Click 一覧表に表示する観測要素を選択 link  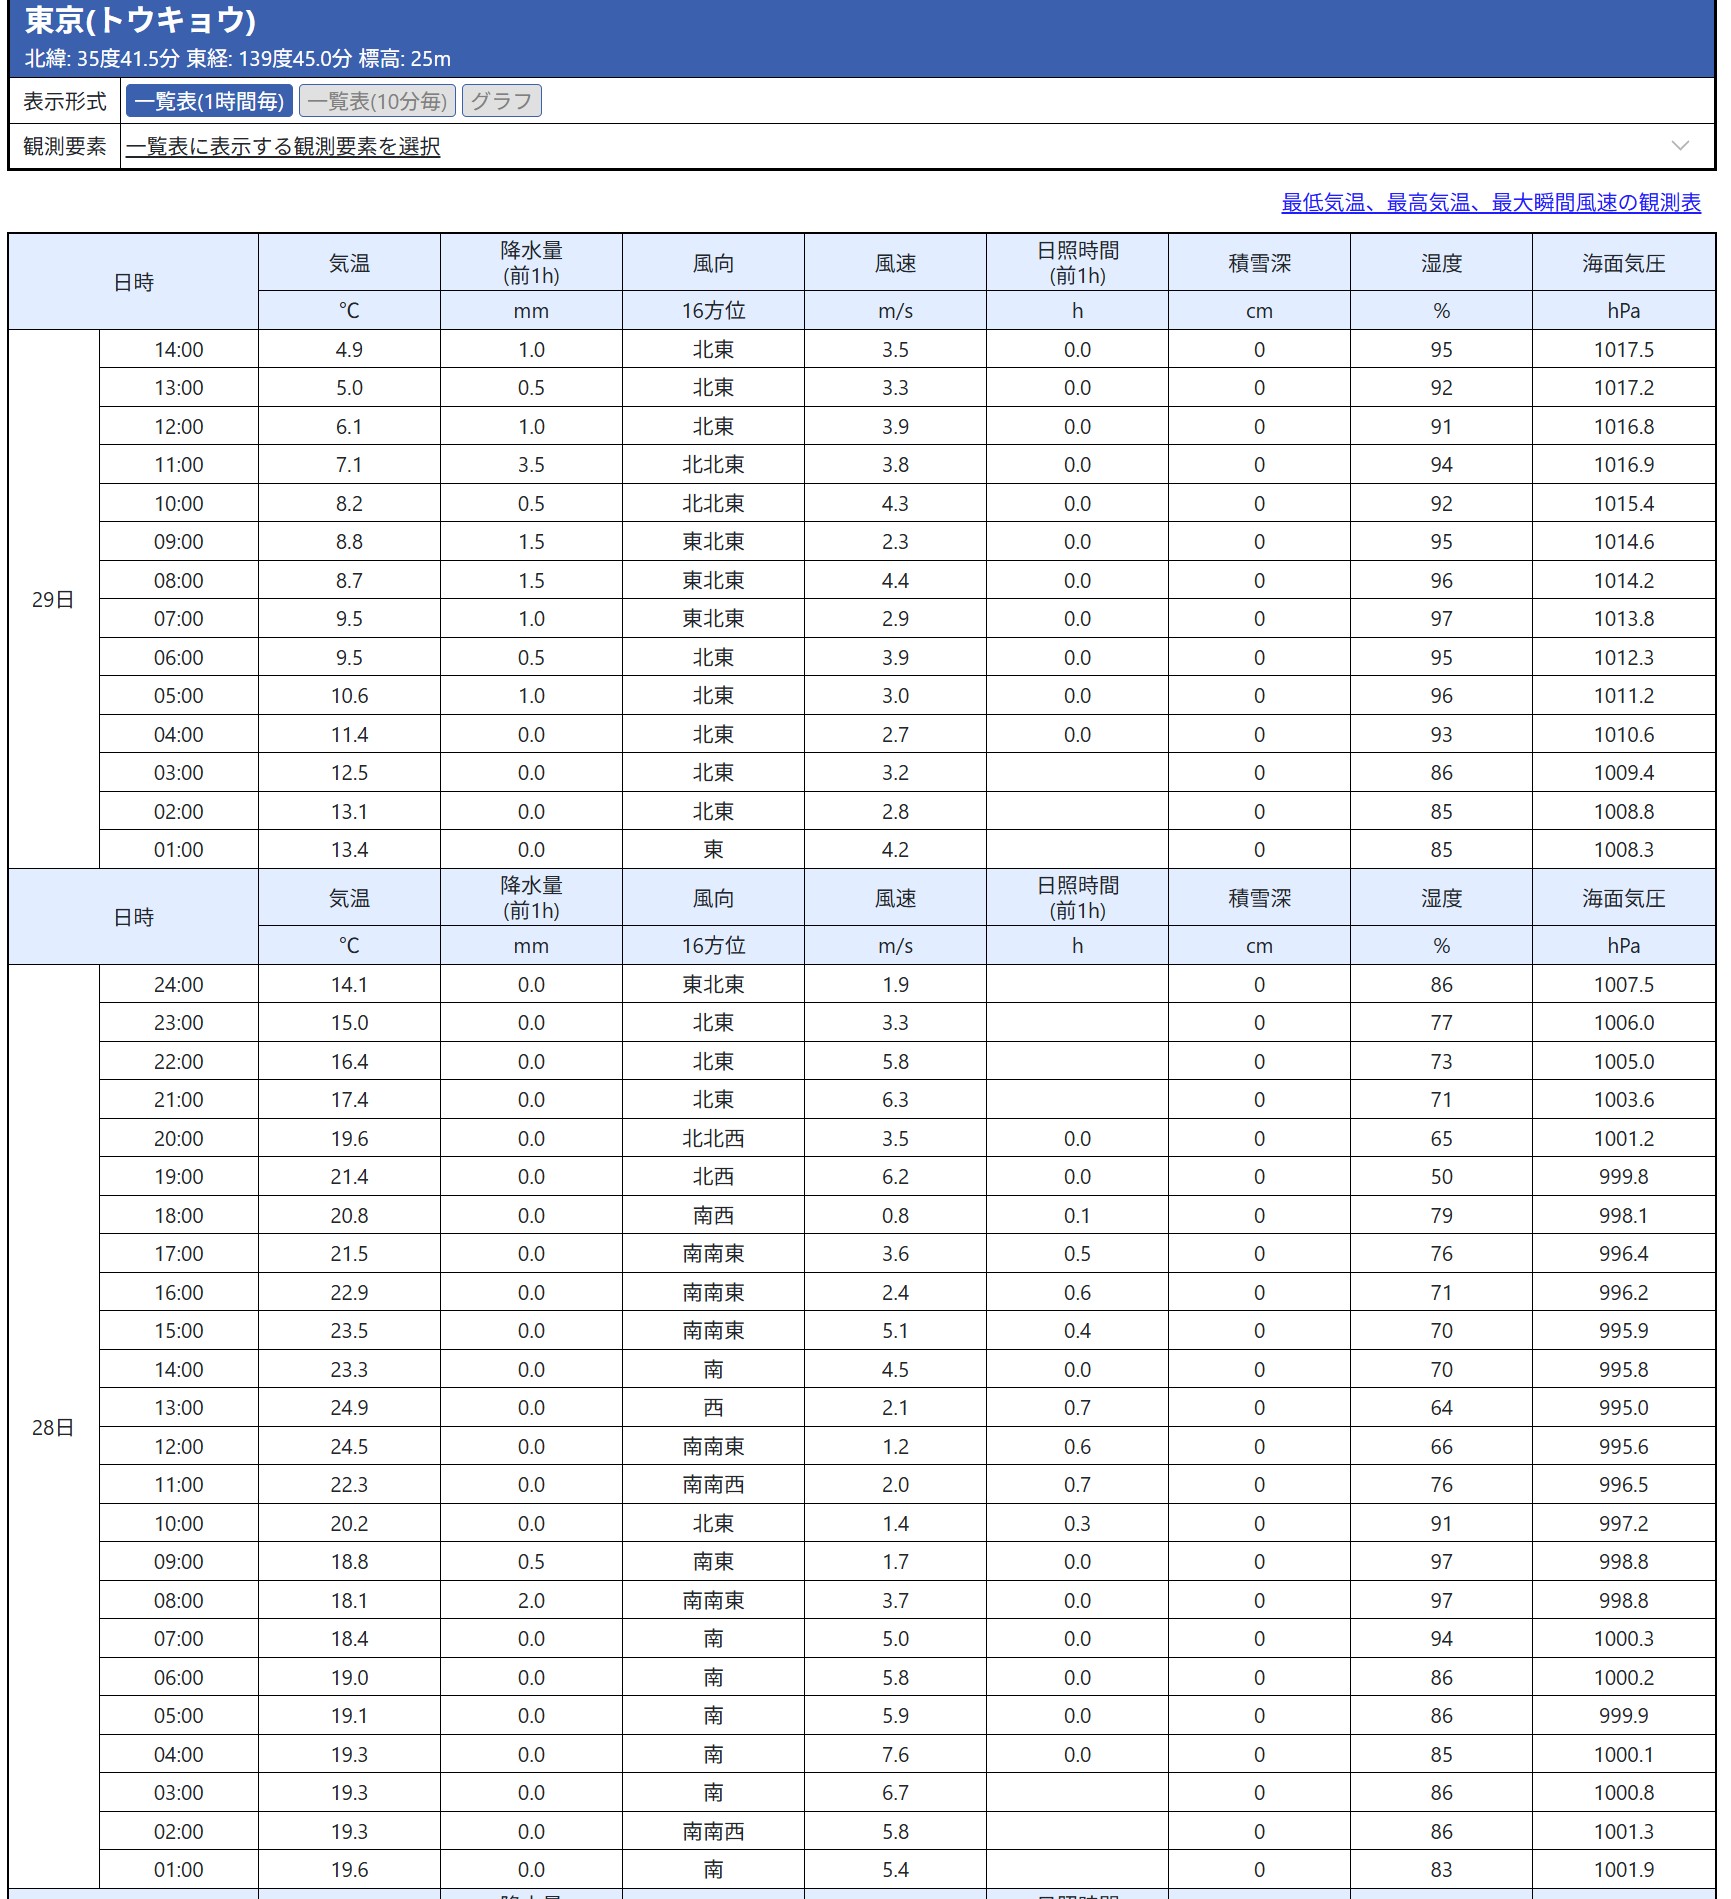coord(283,147)
